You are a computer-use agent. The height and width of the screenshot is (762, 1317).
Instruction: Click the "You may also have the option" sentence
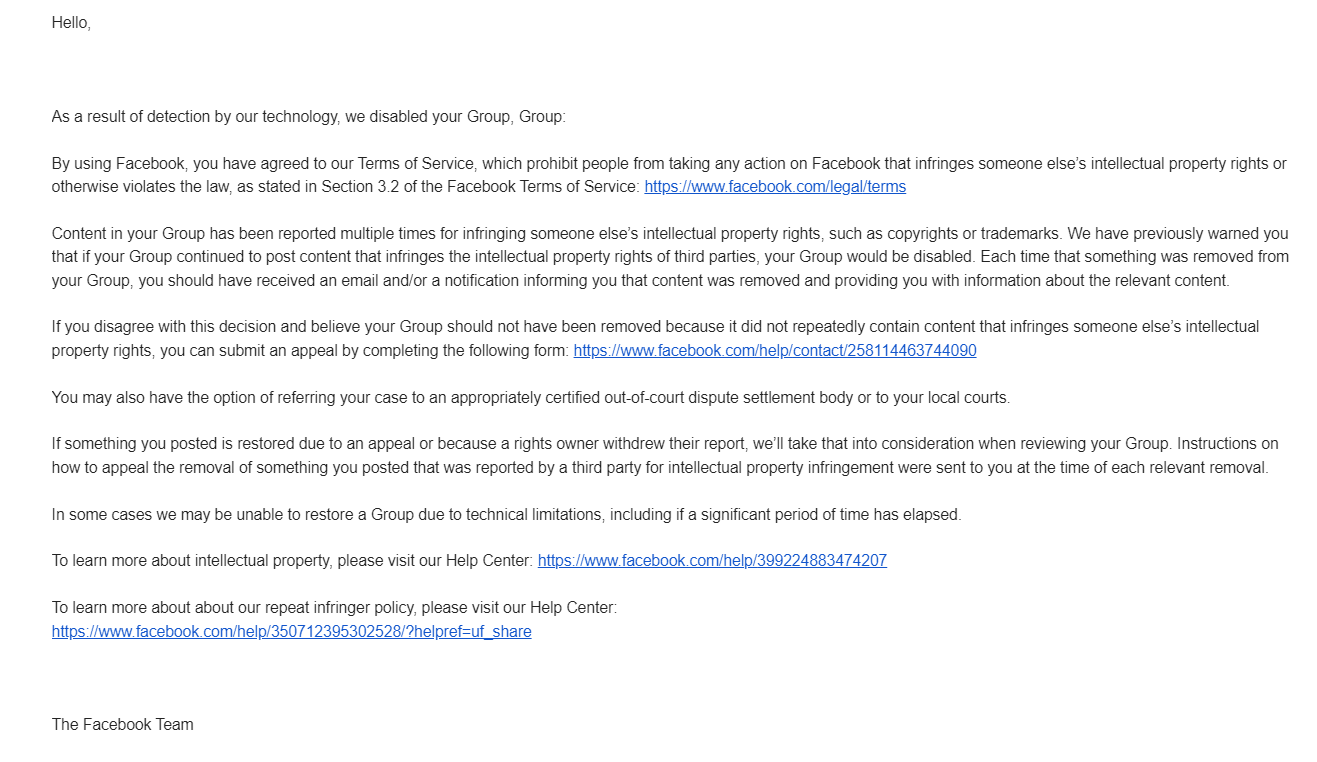pos(531,398)
